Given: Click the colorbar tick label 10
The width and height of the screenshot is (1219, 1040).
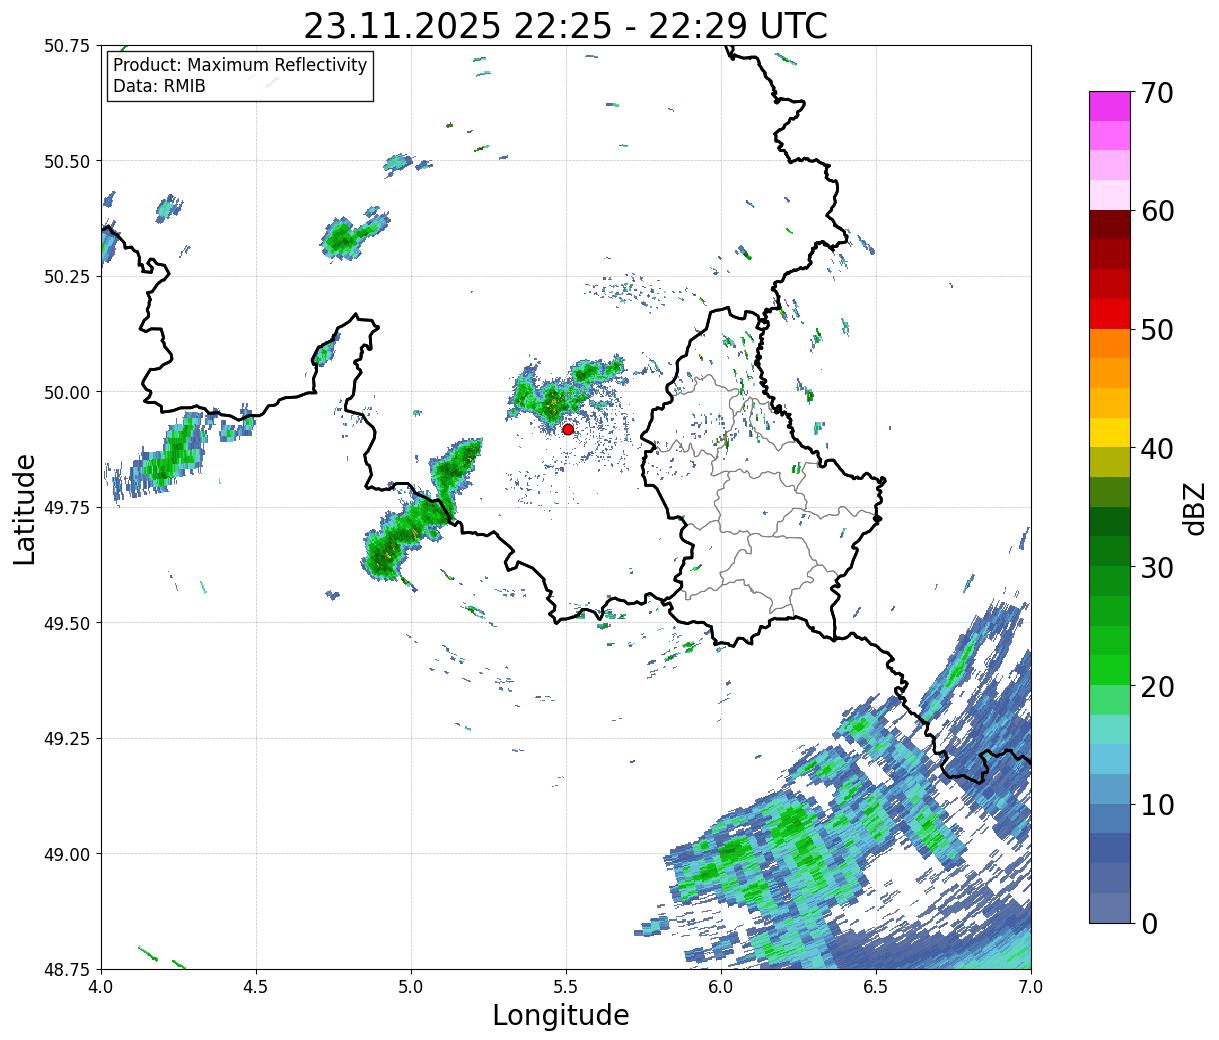Looking at the screenshot, I should [1156, 805].
